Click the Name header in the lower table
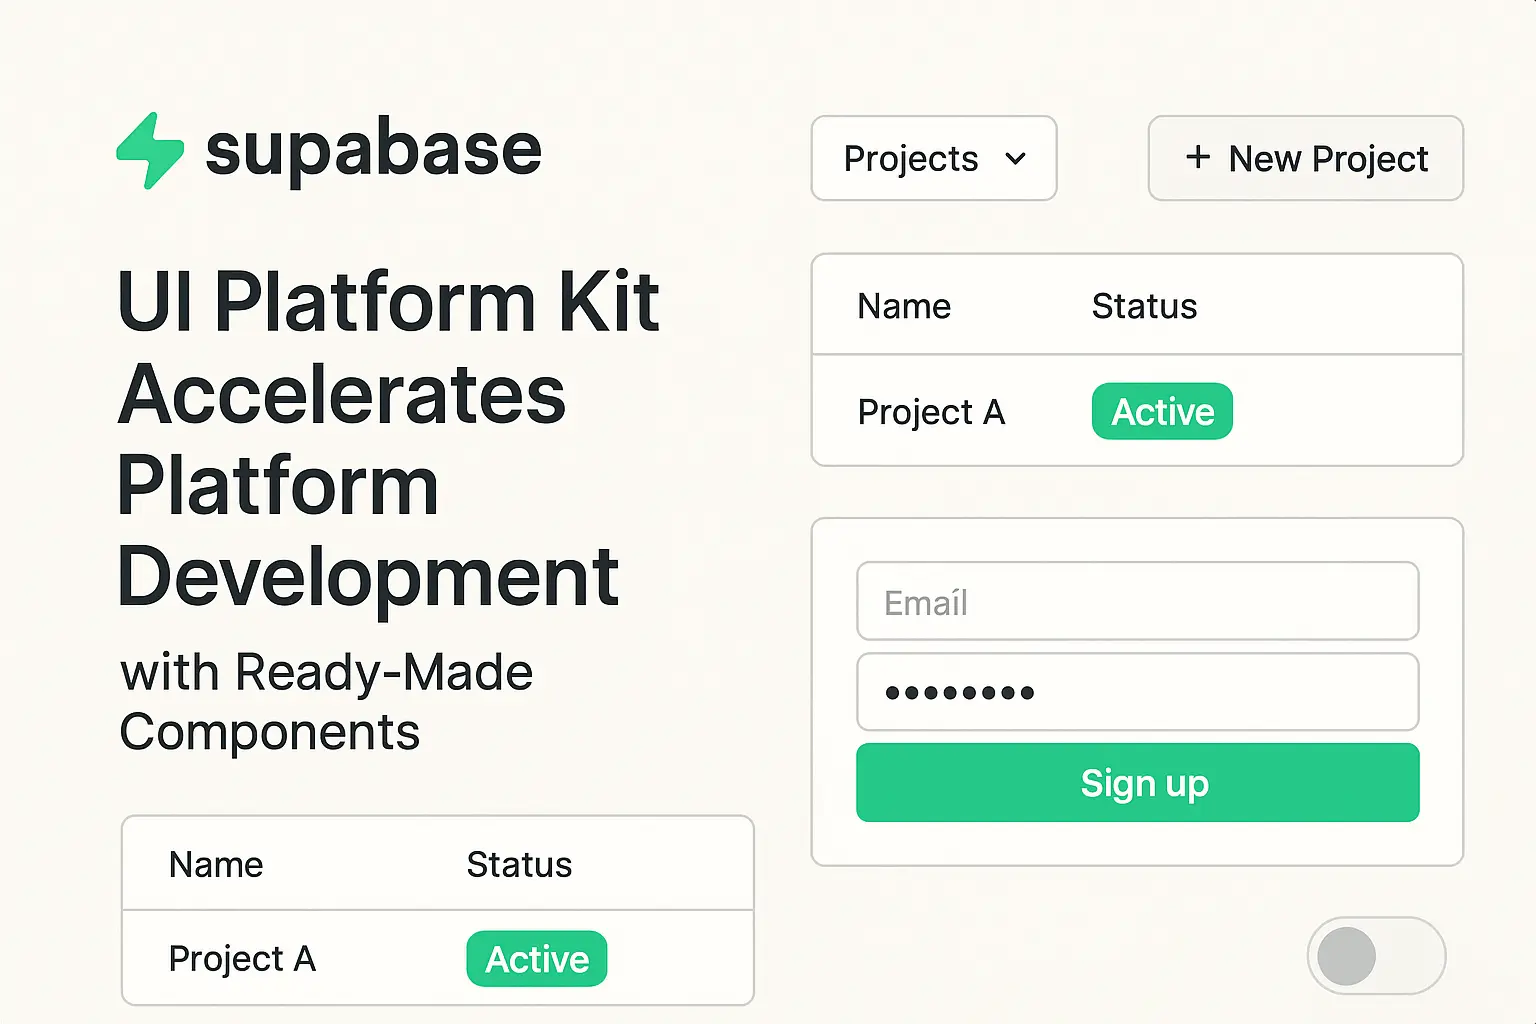The width and height of the screenshot is (1536, 1024). [x=216, y=864]
